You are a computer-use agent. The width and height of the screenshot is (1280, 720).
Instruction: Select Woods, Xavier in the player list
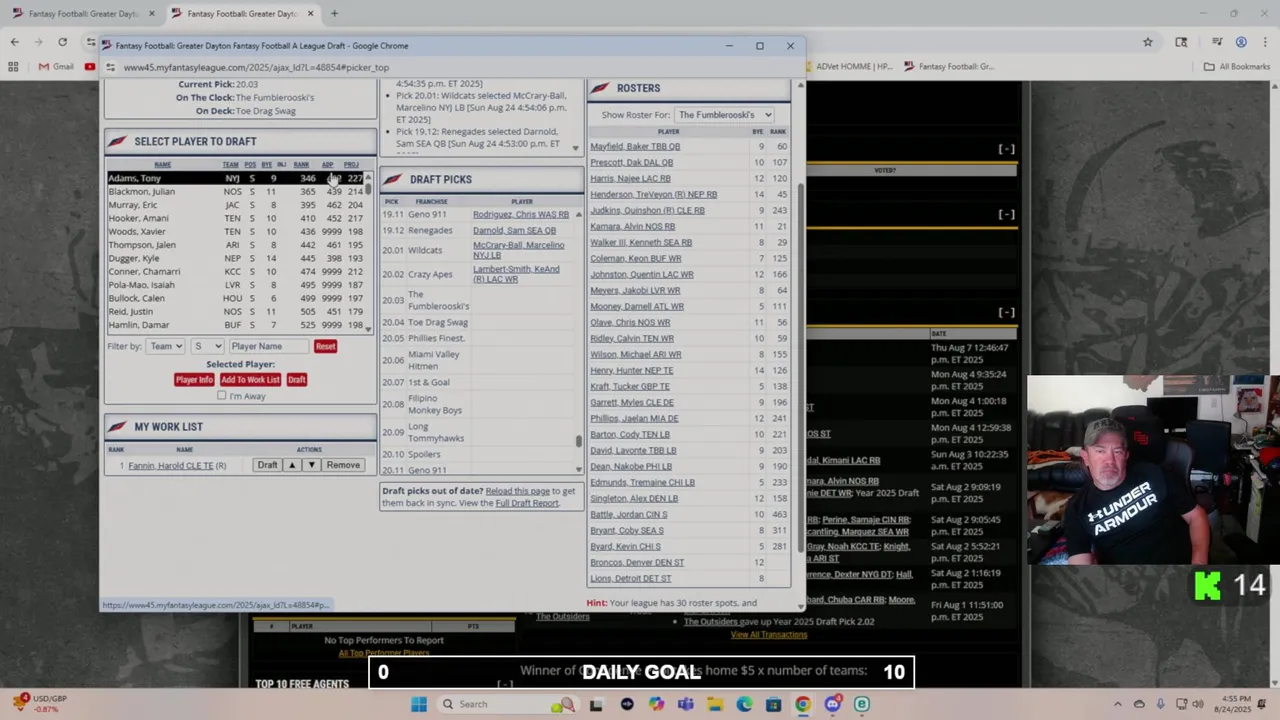click(x=237, y=231)
